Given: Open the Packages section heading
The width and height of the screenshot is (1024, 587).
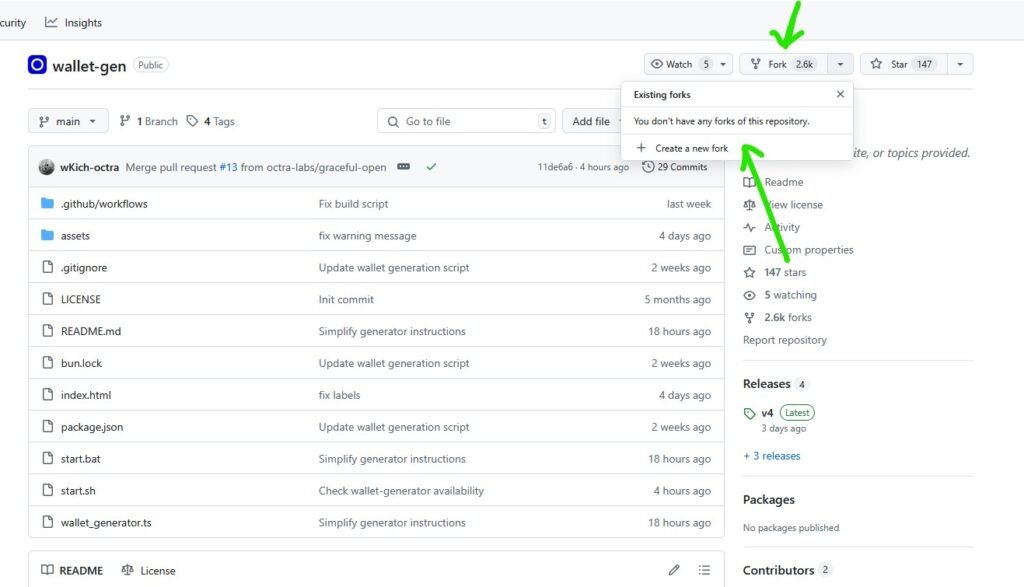Looking at the screenshot, I should (x=769, y=500).
